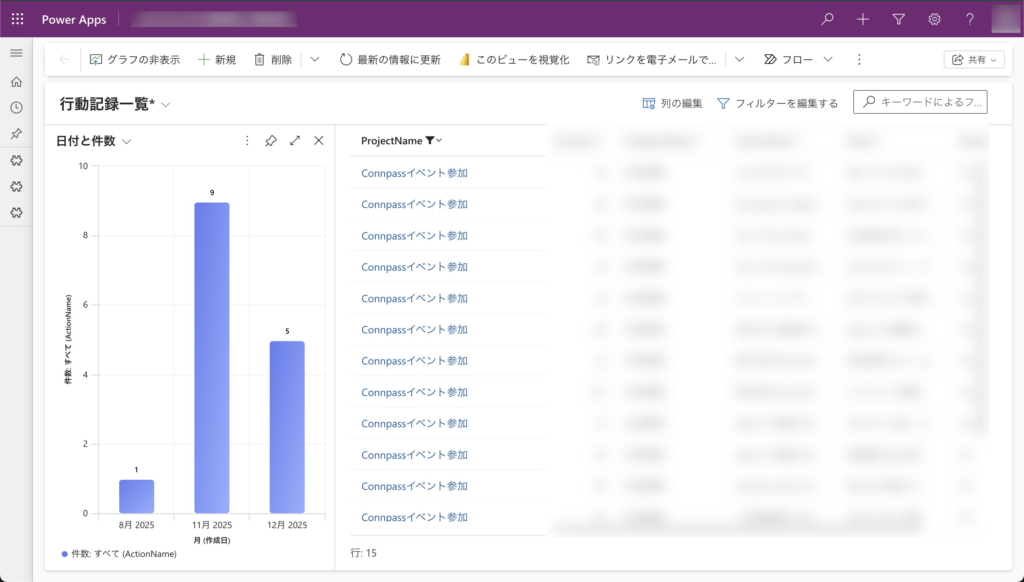
Task: Pin the chart pane with pushpin icon
Action: (271, 141)
